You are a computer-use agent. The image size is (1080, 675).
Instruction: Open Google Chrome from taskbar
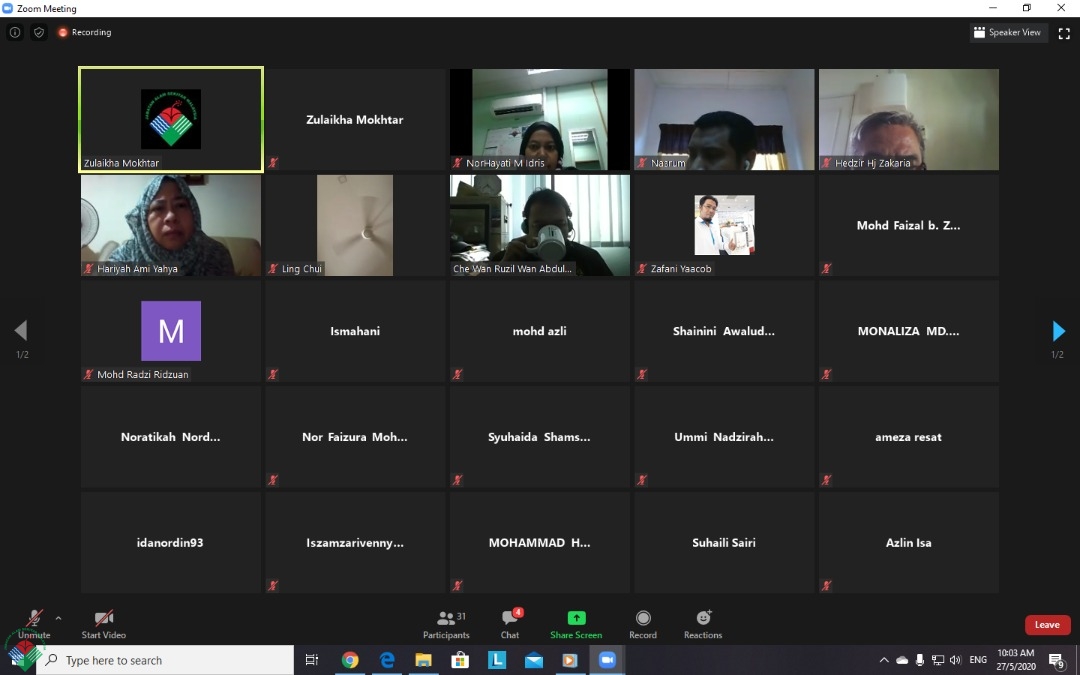[350, 661]
